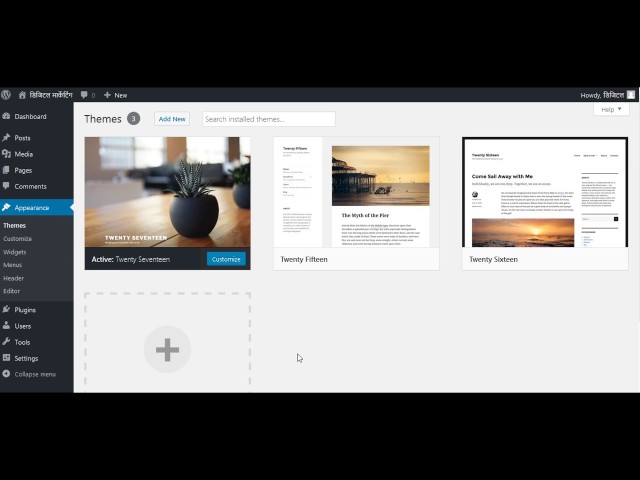Viewport: 640px width, 480px height.
Task: Click the Media icon in sidebar
Action: (x=6, y=154)
